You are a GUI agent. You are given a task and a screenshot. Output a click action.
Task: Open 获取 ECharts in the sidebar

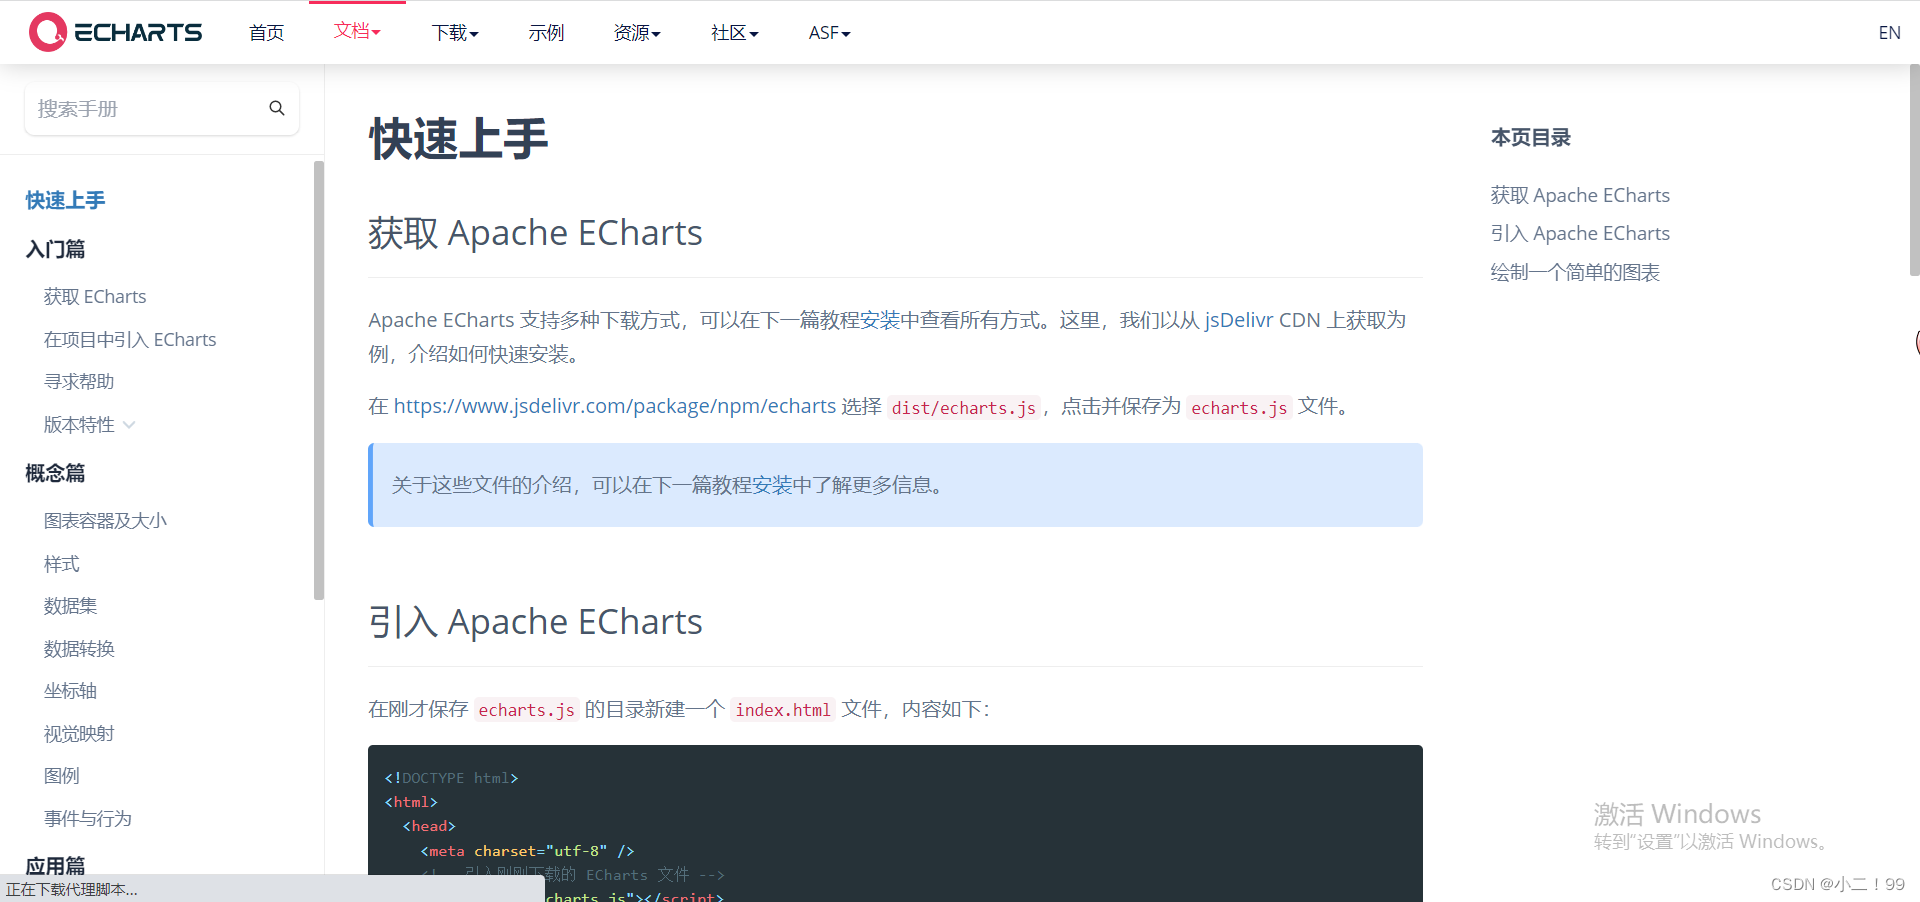pos(95,297)
